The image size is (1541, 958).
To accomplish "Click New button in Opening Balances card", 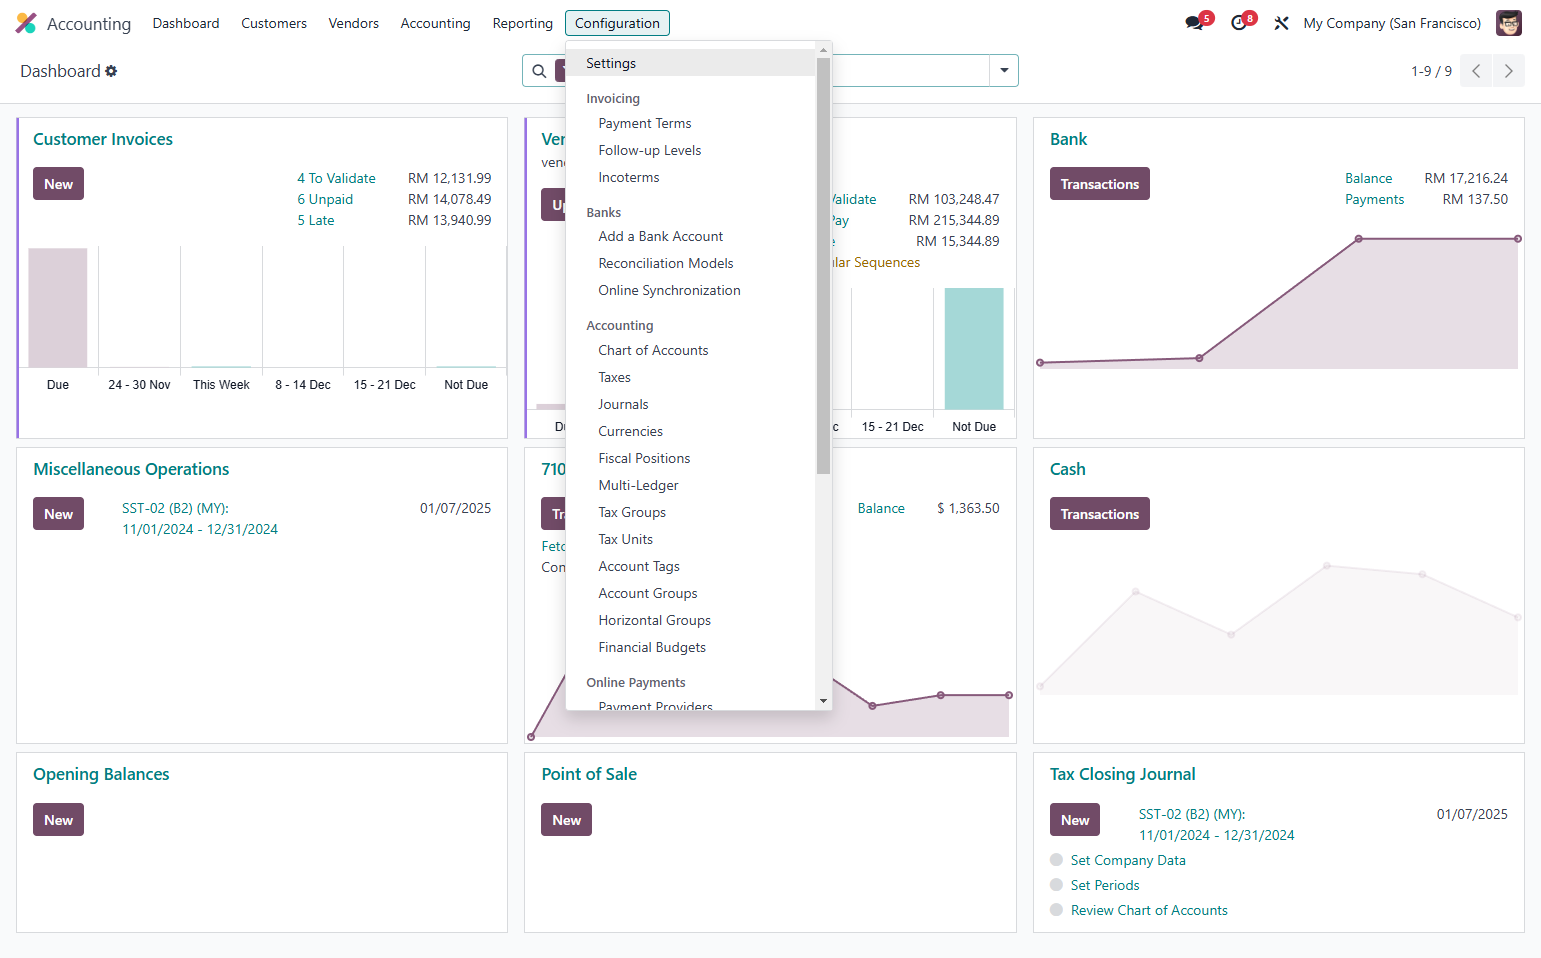I will pos(58,820).
